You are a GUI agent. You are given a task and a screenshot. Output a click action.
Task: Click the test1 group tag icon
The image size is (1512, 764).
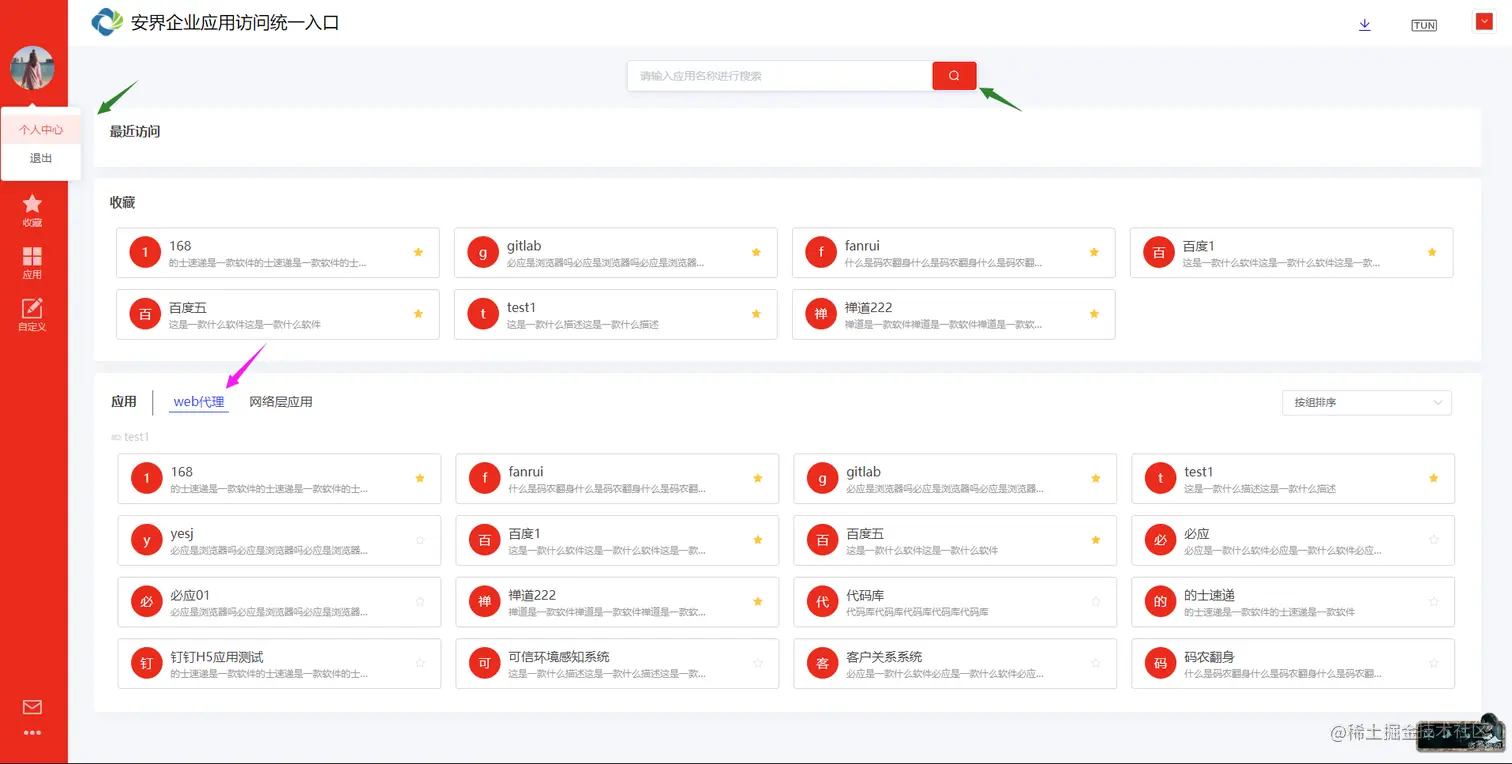[115, 437]
